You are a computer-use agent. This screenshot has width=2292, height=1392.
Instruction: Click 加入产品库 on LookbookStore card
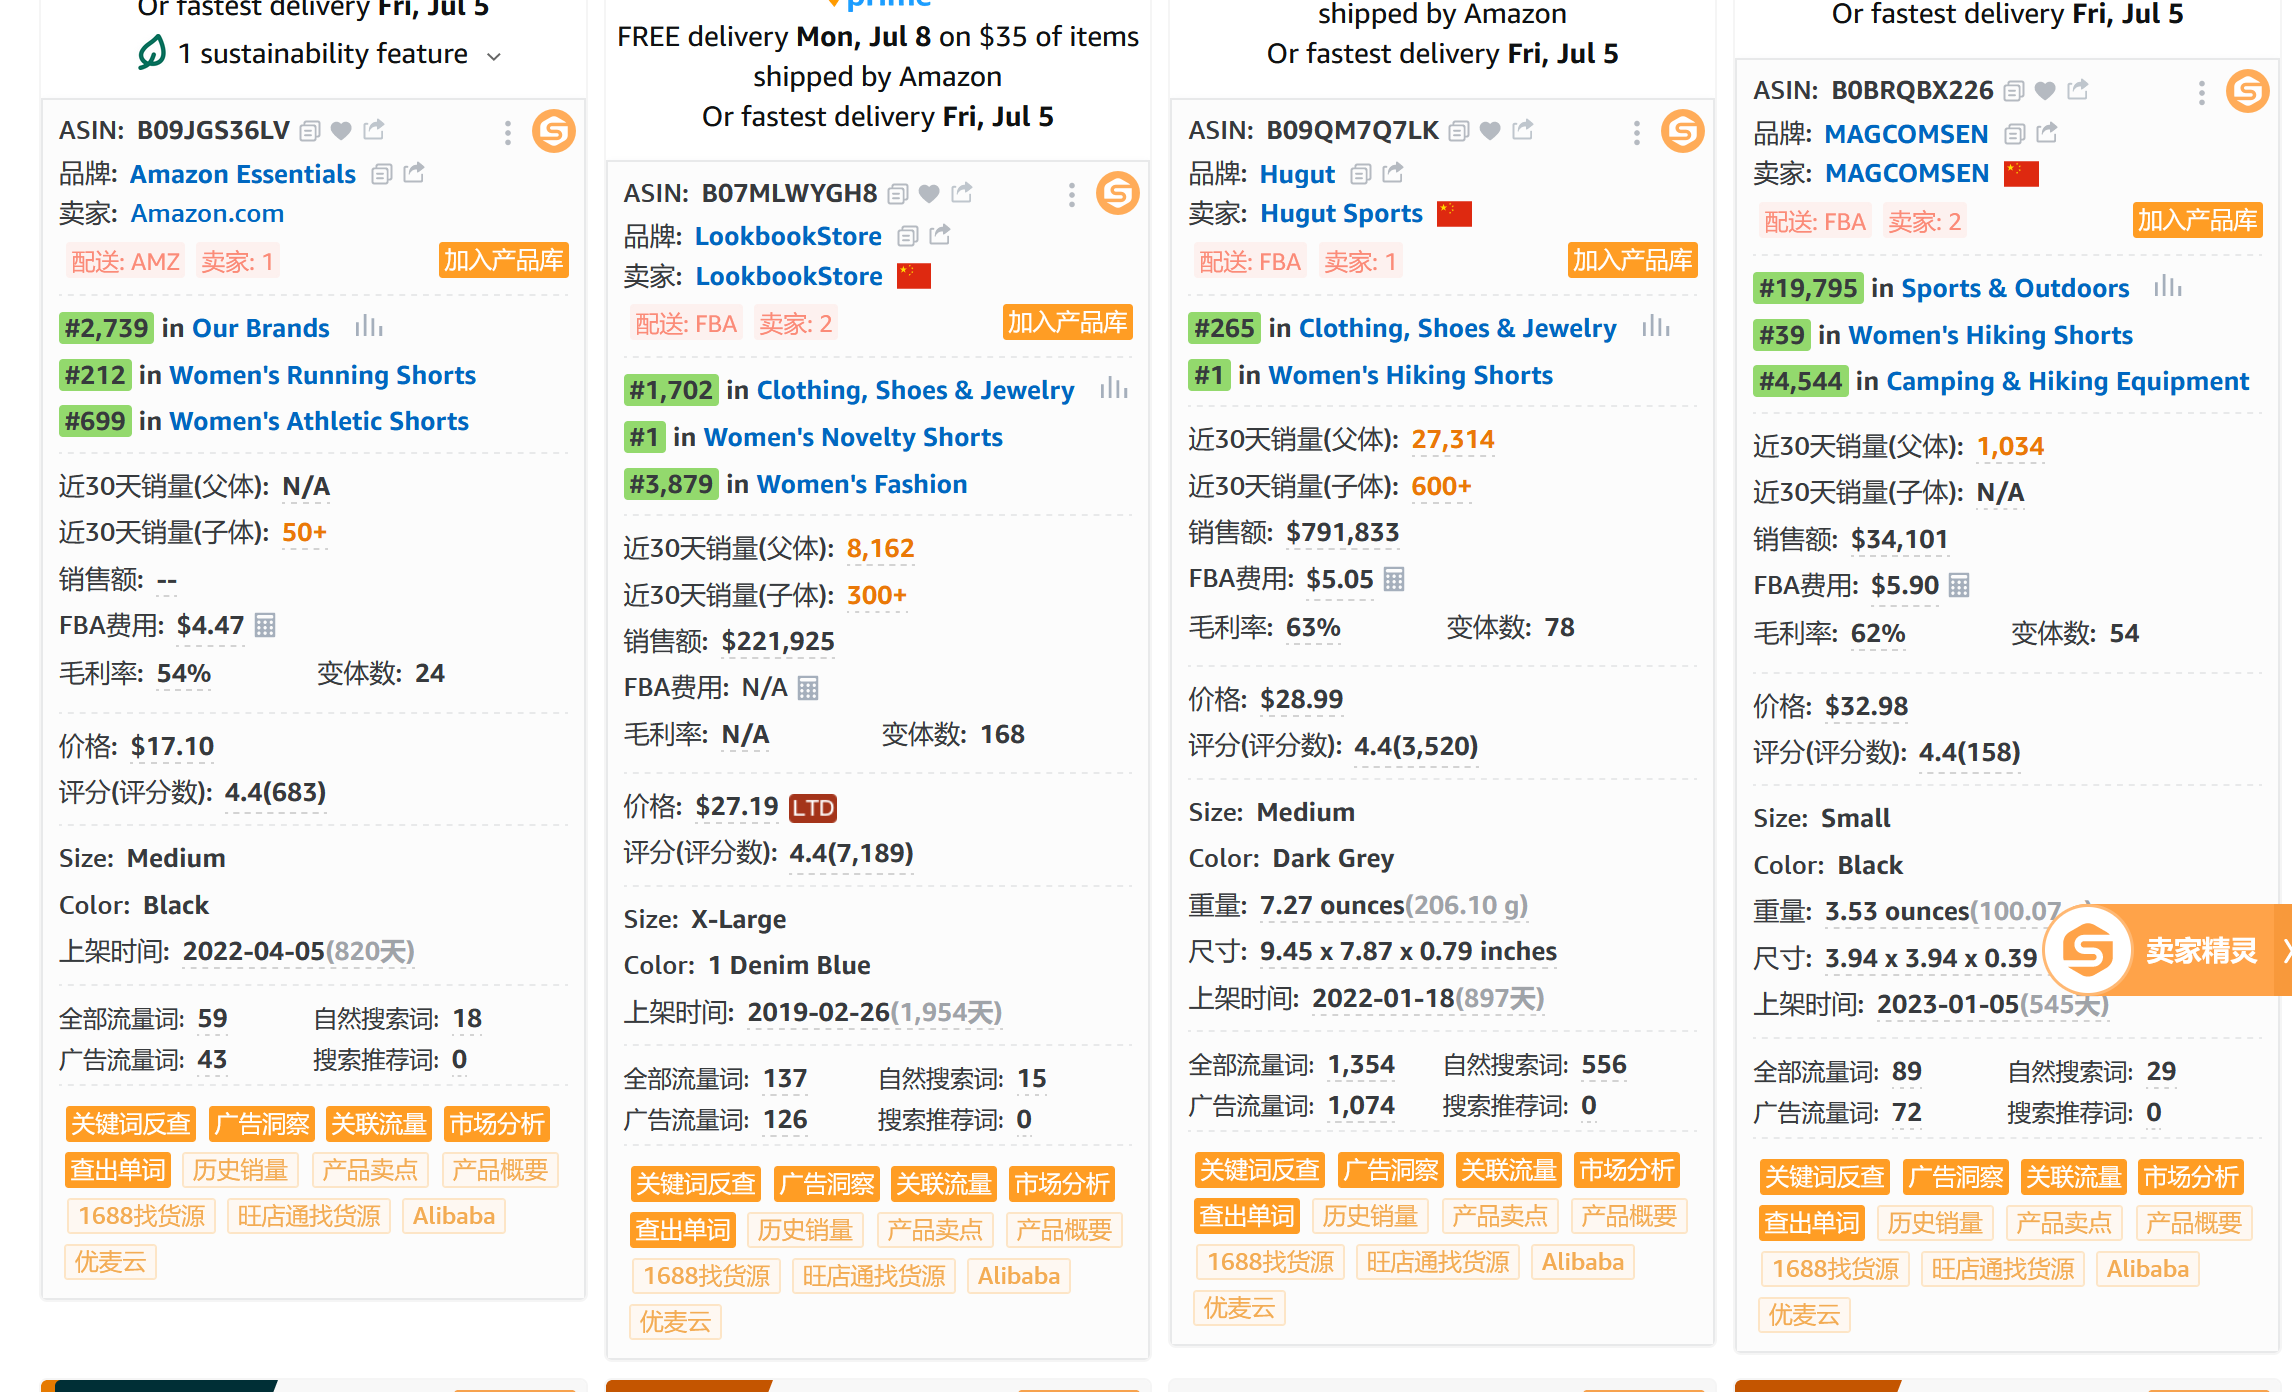pos(1067,323)
